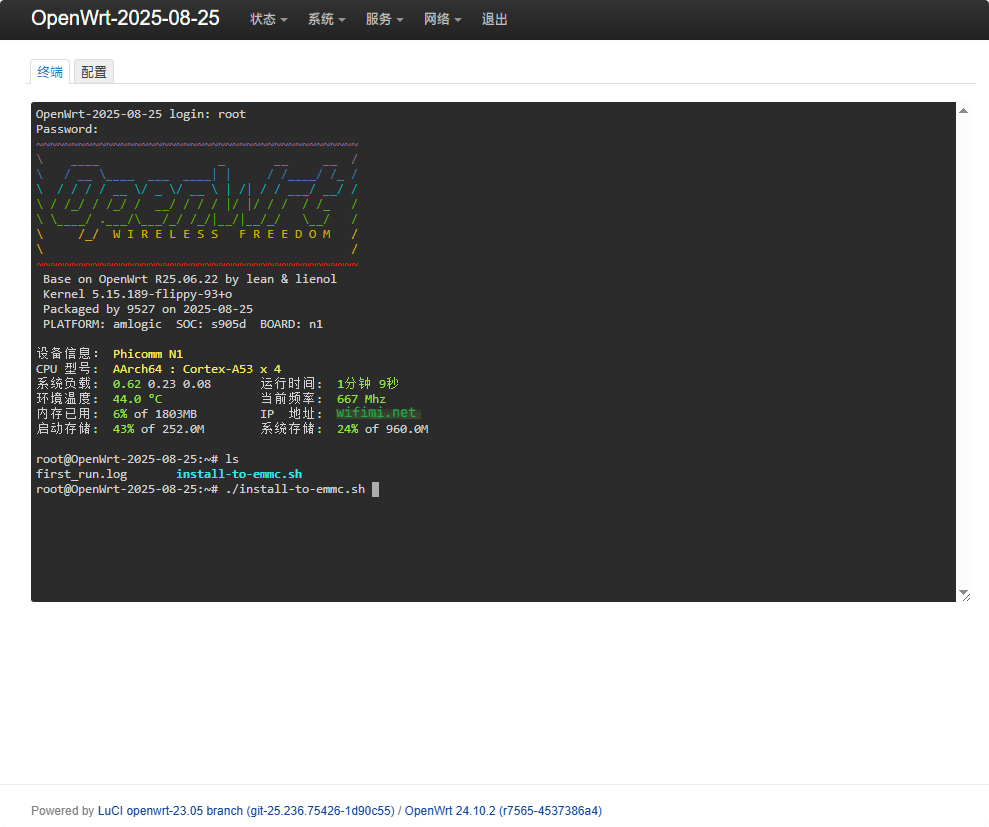Open the 系统 dropdown menu
This screenshot has width=989, height=827.
(326, 20)
